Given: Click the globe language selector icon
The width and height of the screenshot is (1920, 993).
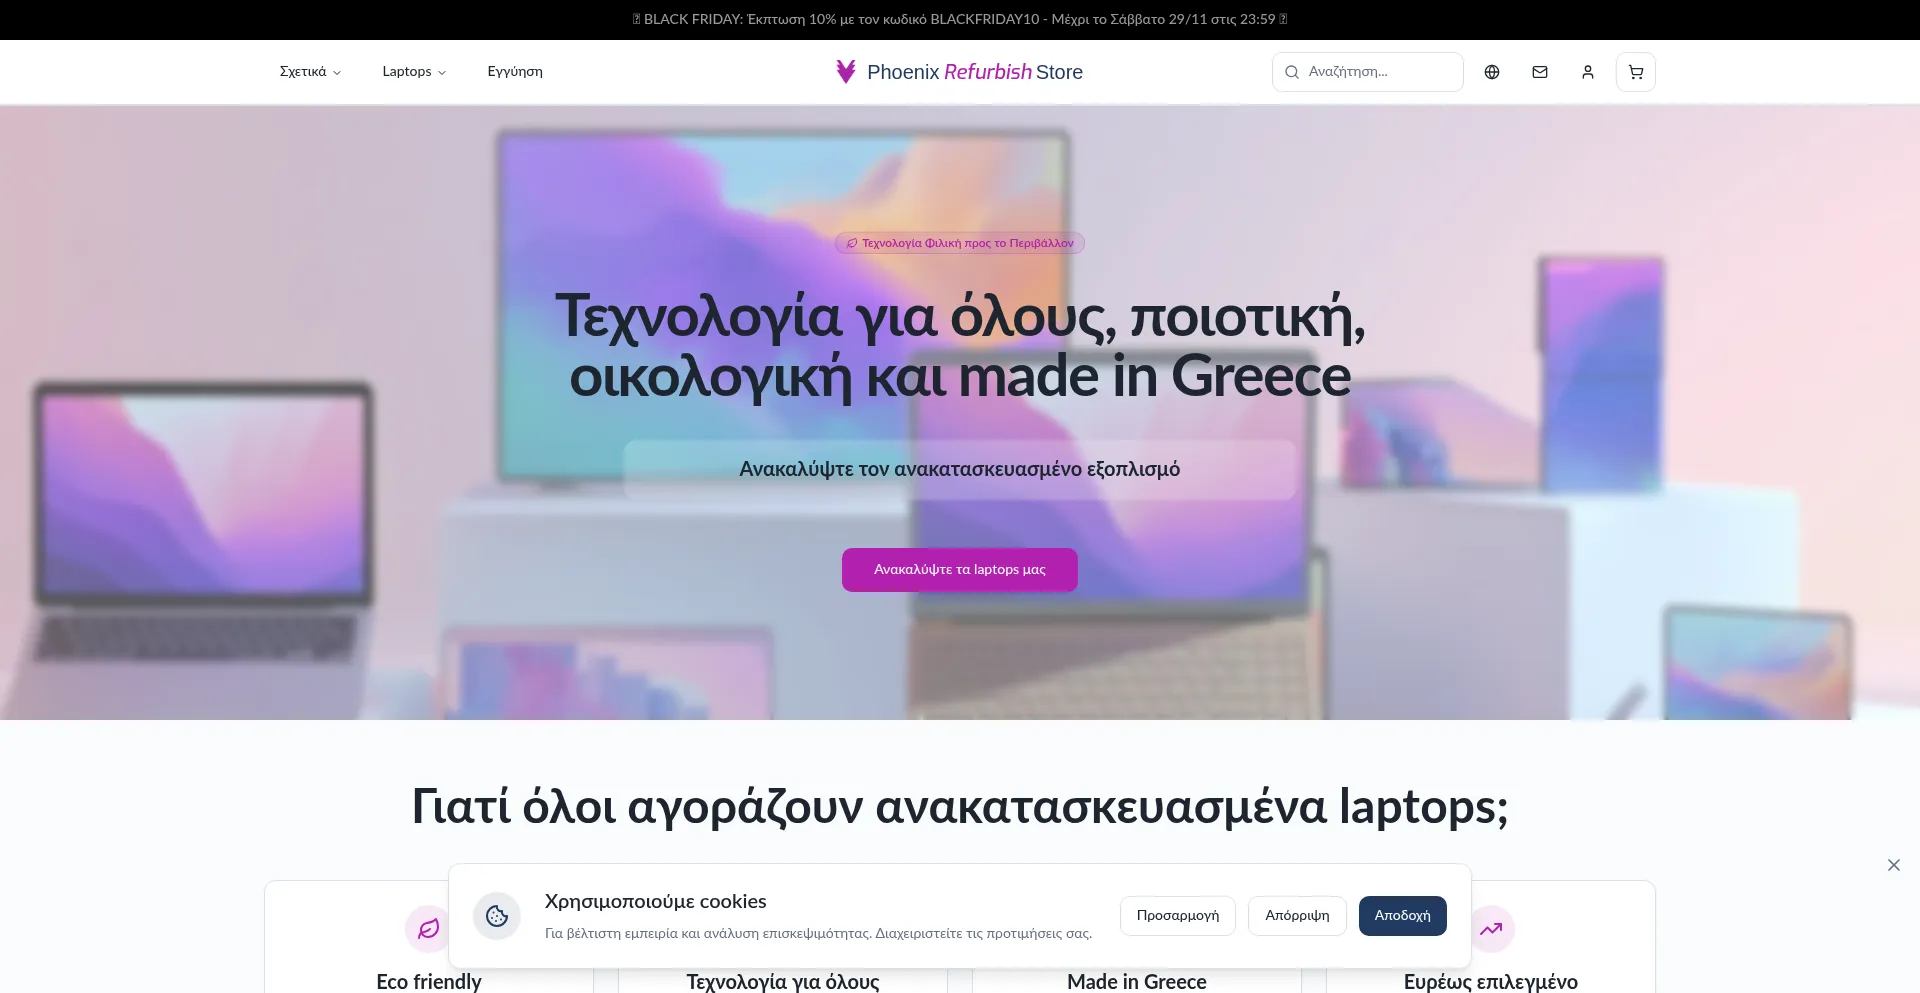Looking at the screenshot, I should pos(1492,72).
